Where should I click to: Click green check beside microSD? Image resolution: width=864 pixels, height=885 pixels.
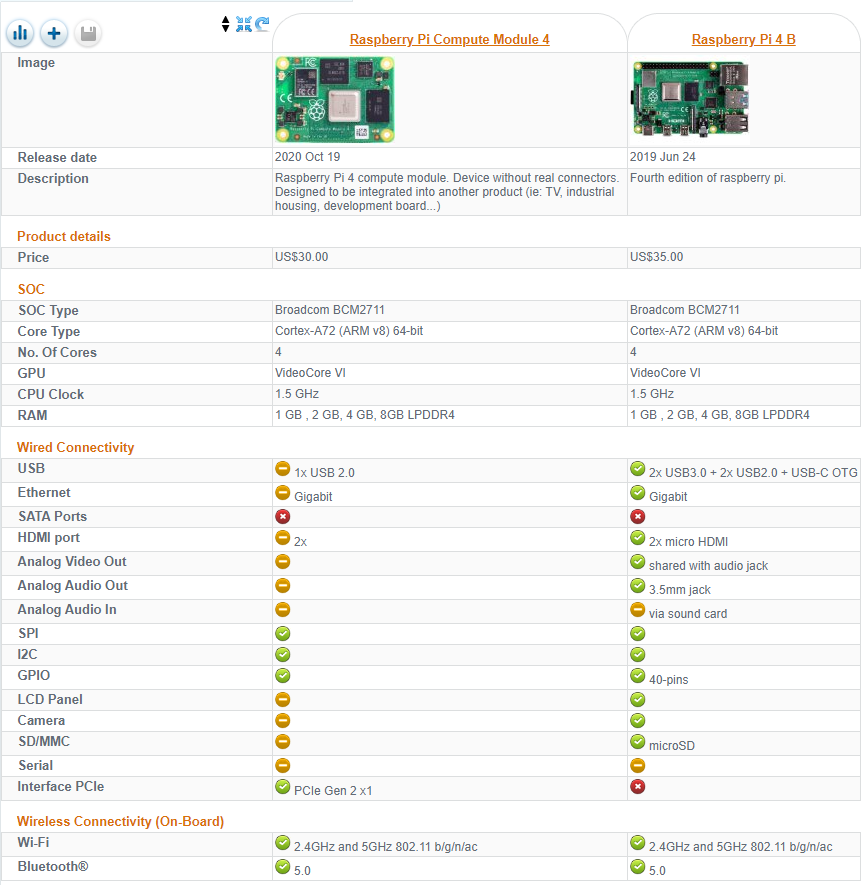pos(638,742)
